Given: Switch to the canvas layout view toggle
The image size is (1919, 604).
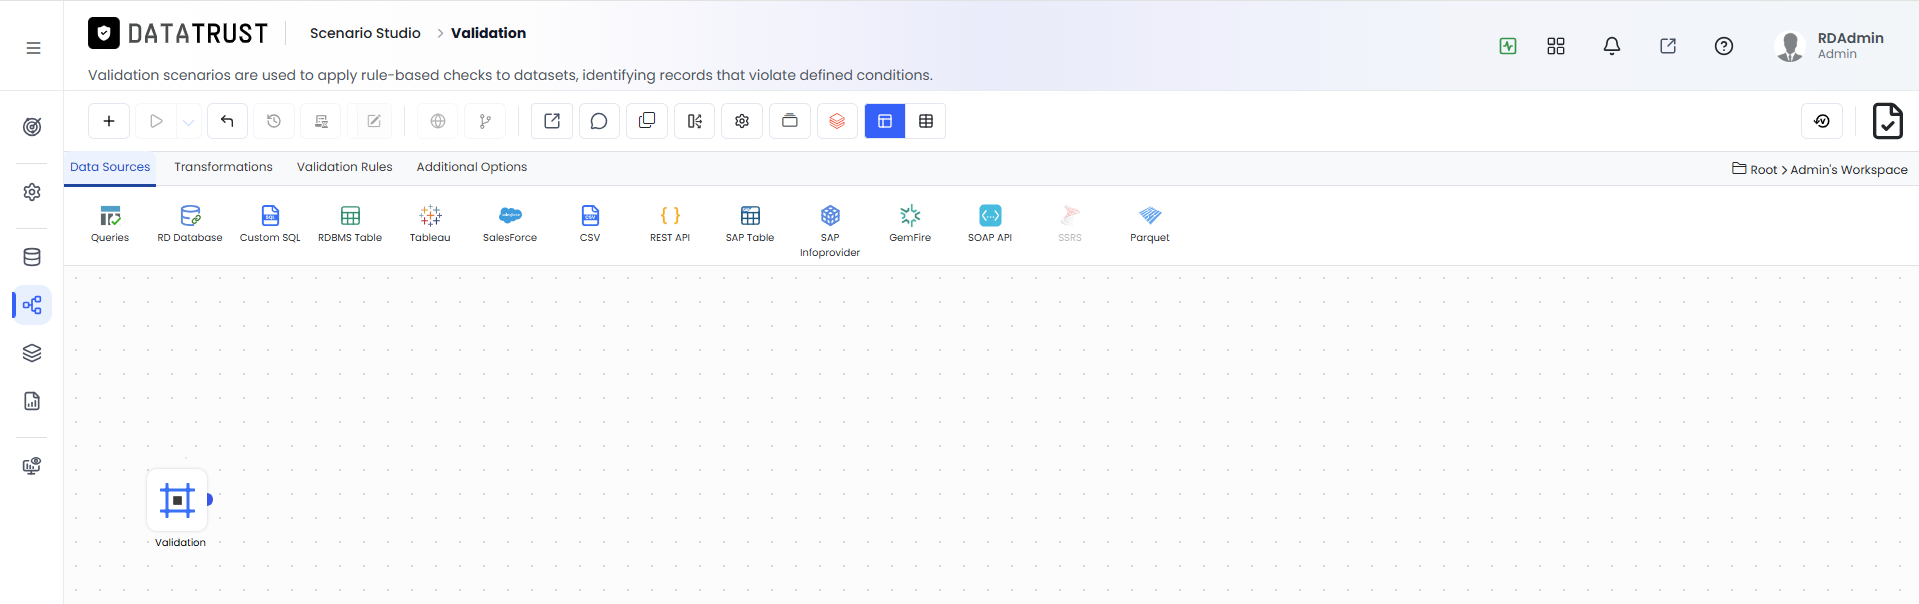Looking at the screenshot, I should (x=885, y=121).
